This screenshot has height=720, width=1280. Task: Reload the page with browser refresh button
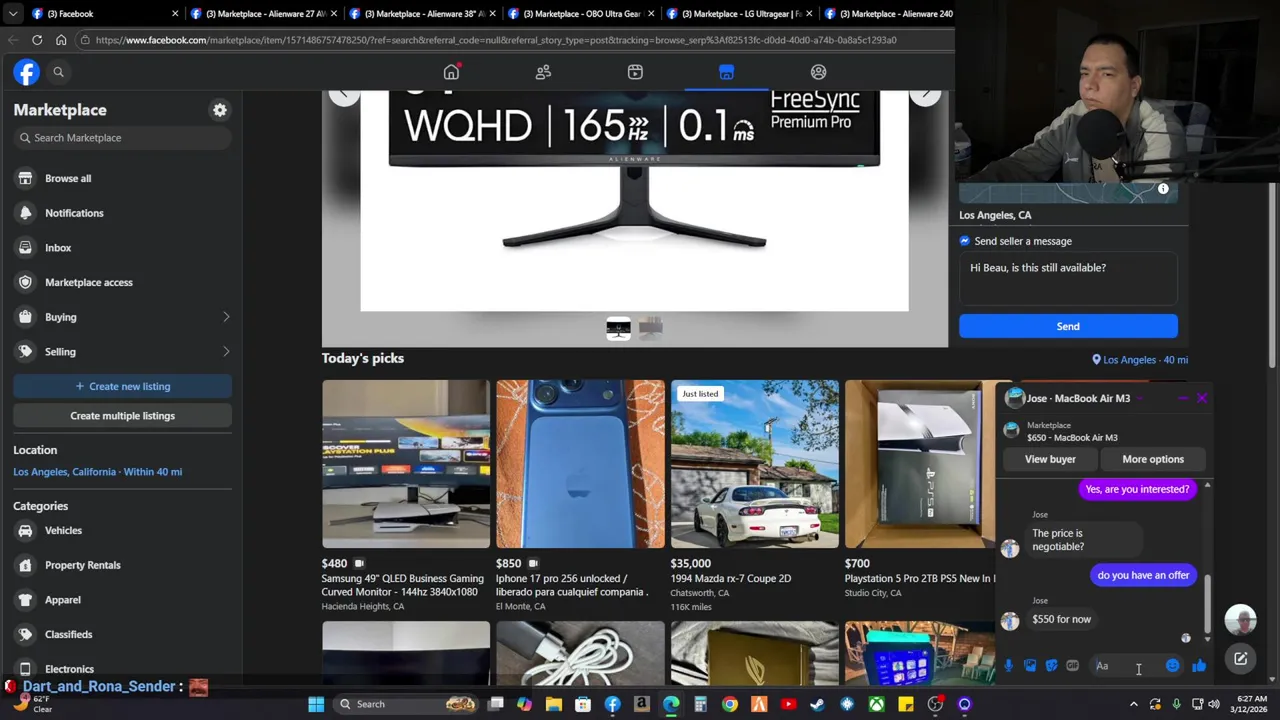point(37,40)
